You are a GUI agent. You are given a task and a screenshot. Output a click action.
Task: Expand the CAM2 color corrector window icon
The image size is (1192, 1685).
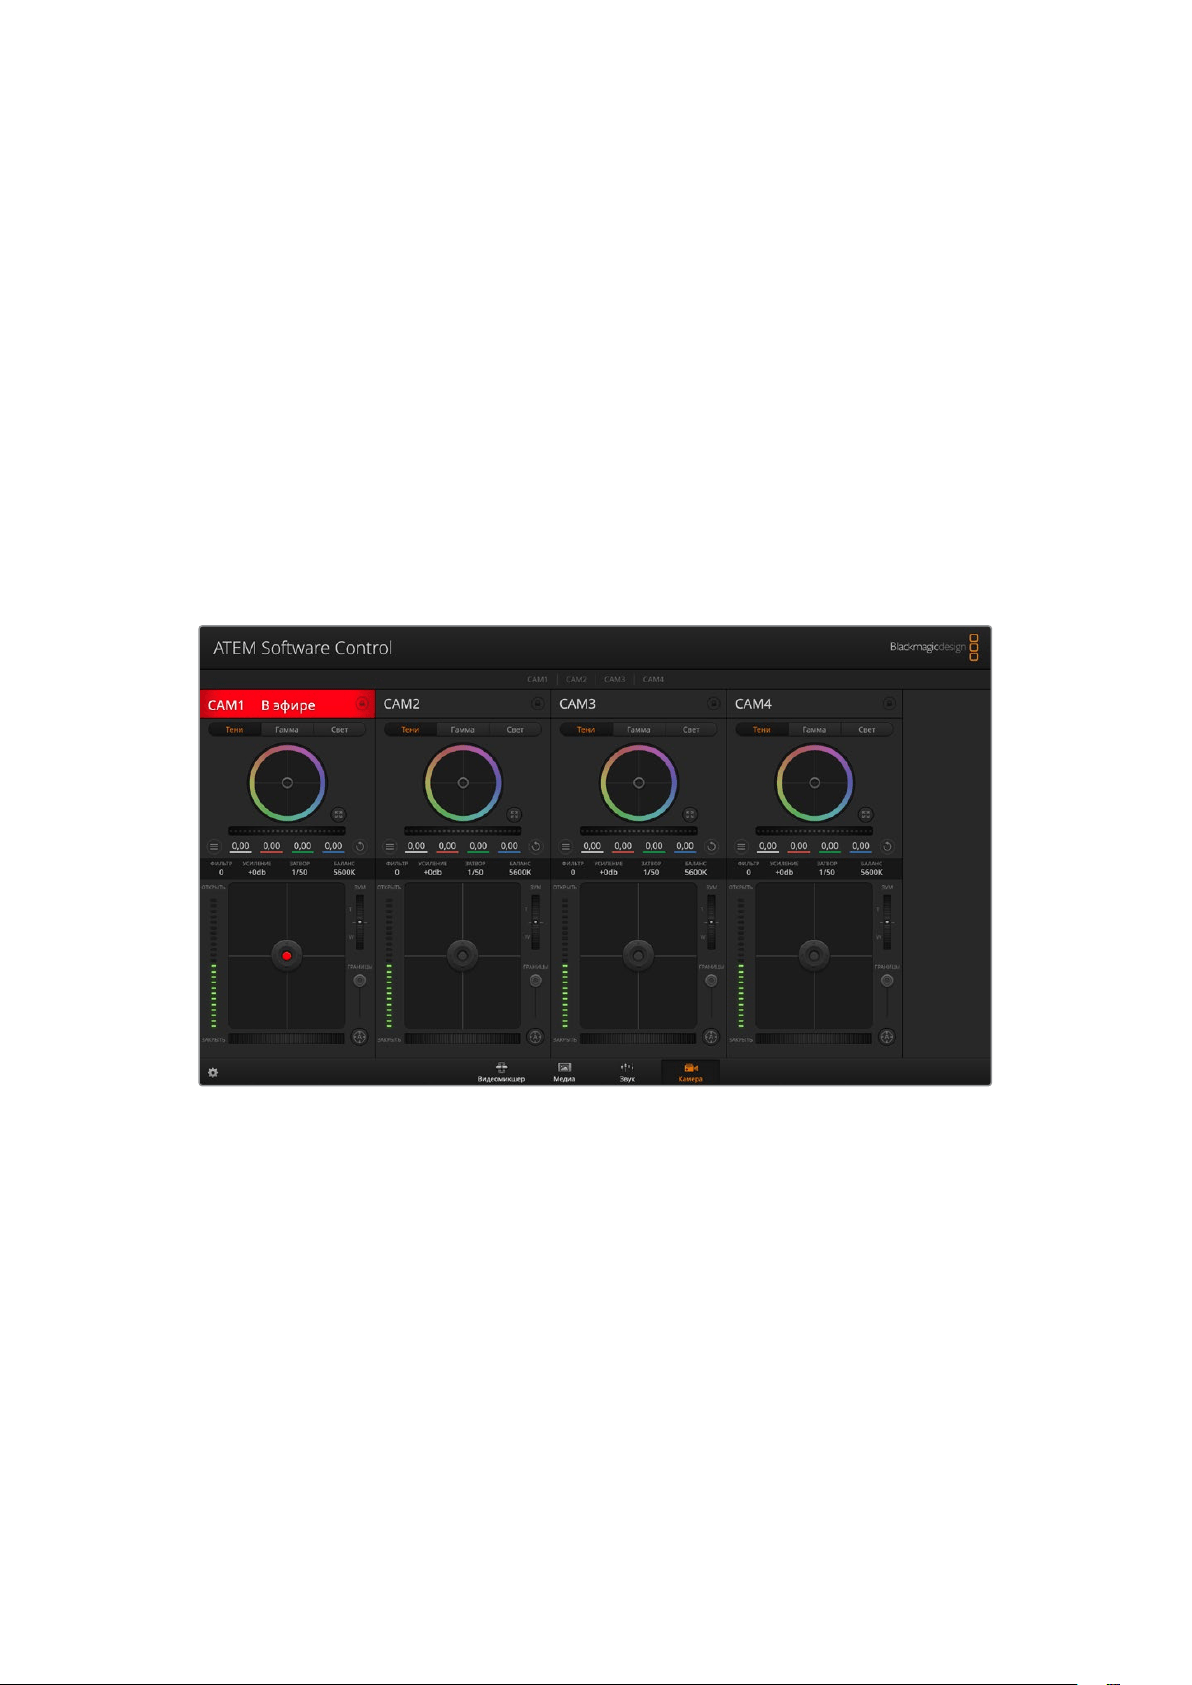514,815
